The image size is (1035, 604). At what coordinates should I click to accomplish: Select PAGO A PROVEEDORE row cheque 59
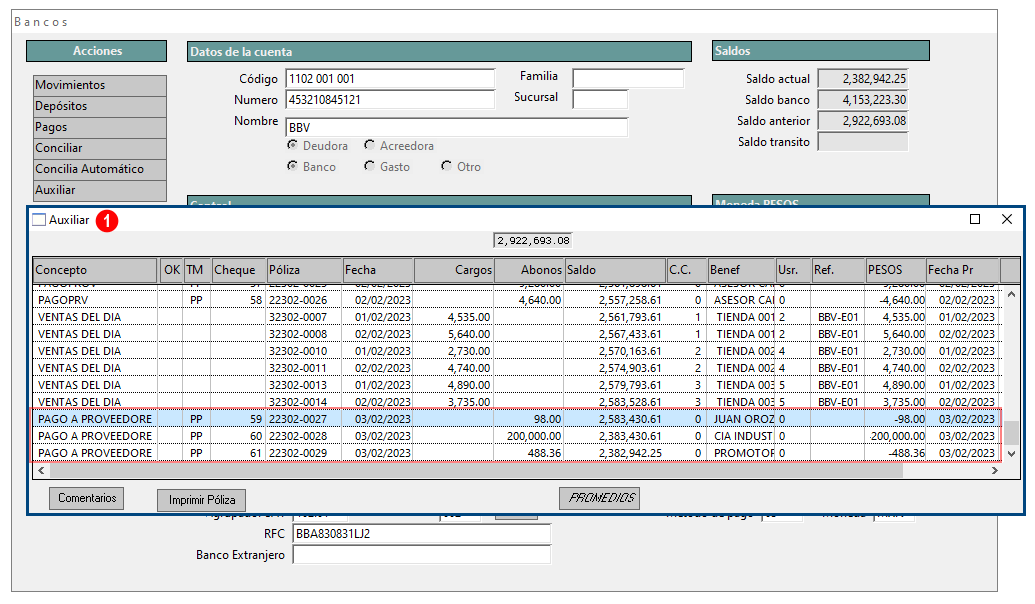tap(518, 419)
